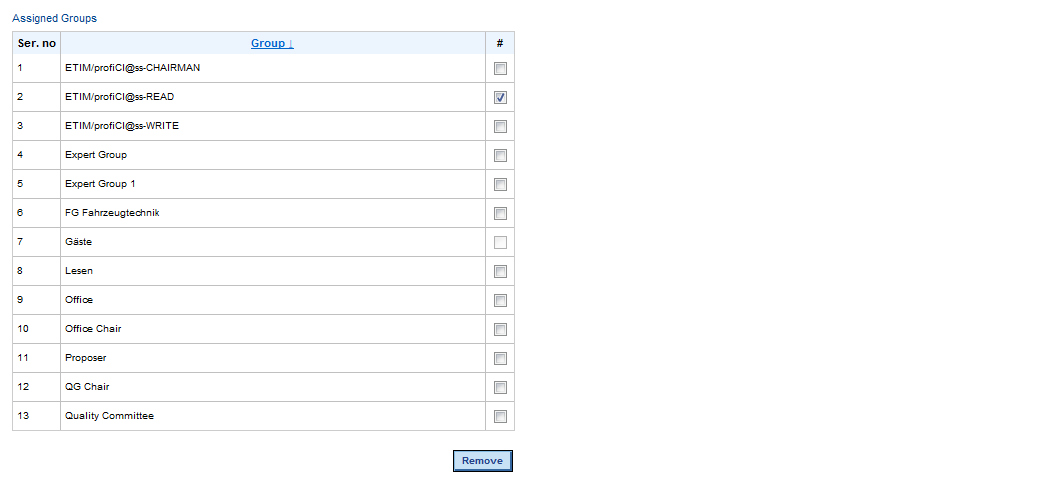Check the ETIM/profiCl@ss-WRITE checkbox

pyautogui.click(x=500, y=127)
